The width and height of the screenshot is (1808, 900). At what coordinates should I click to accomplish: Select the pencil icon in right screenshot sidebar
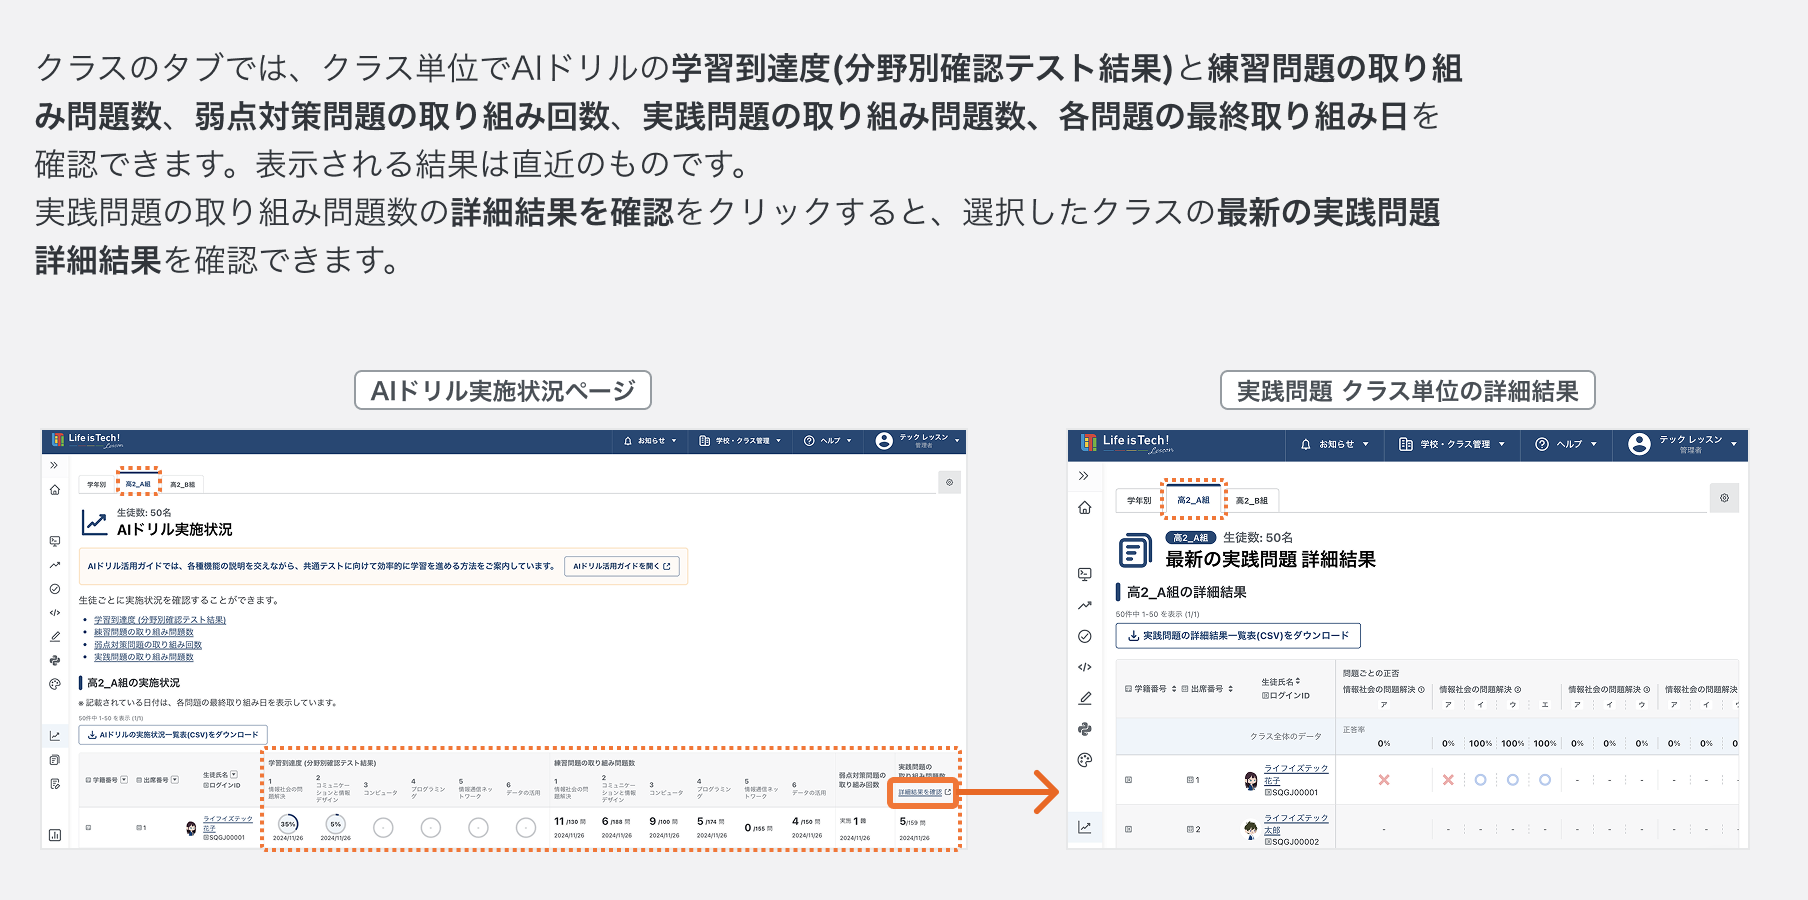[x=1085, y=698]
